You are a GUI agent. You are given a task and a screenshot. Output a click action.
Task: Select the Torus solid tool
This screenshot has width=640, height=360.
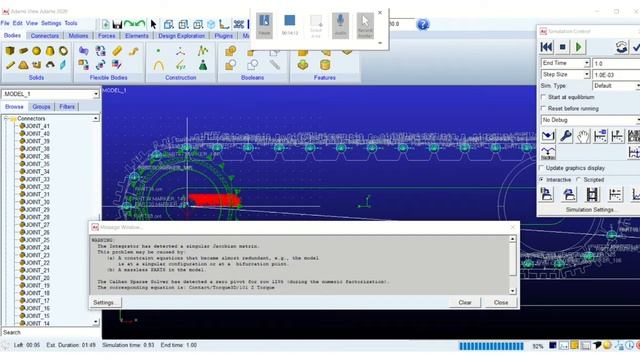[64, 51]
